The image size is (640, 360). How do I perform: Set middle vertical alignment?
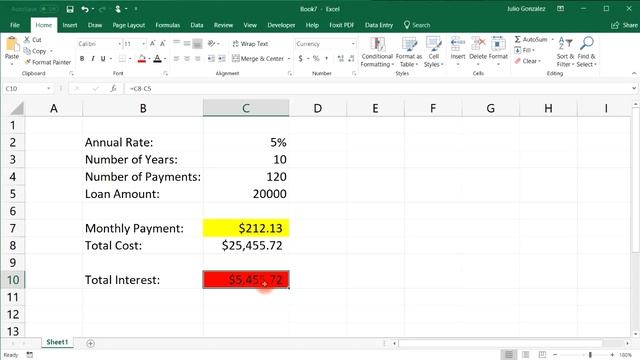pos(187,43)
